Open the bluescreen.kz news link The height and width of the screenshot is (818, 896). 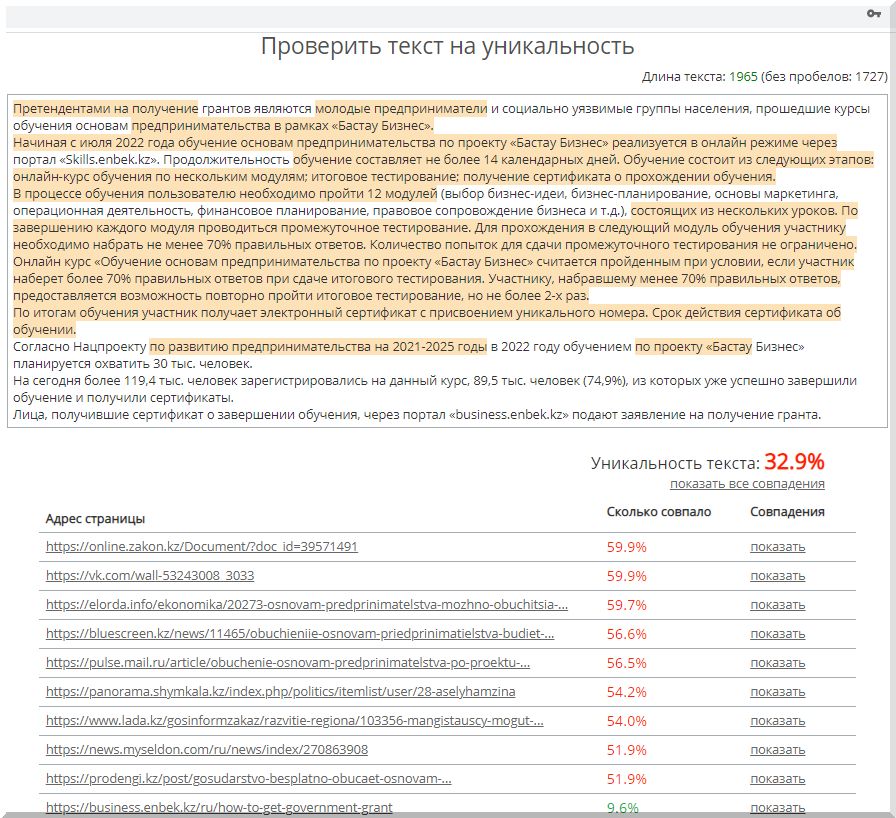click(x=300, y=634)
